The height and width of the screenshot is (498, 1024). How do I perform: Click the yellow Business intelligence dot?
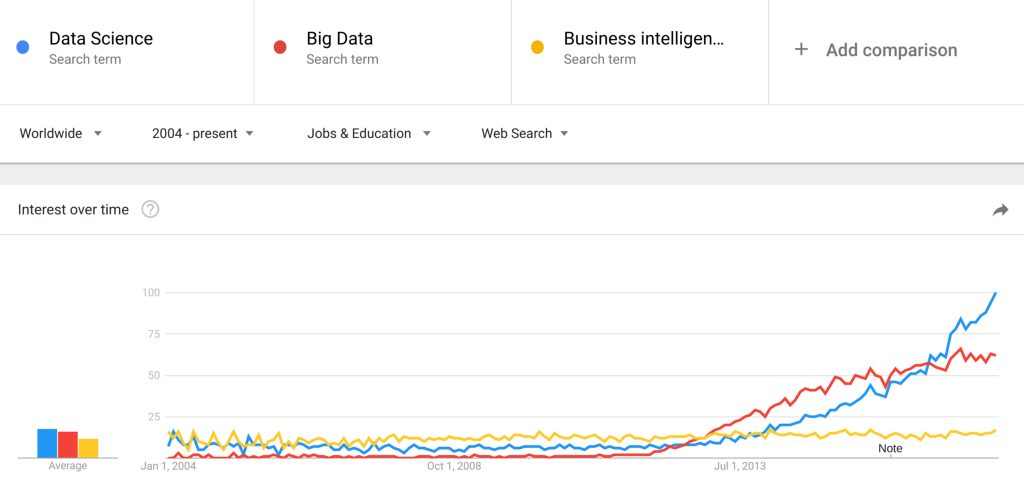[x=538, y=47]
